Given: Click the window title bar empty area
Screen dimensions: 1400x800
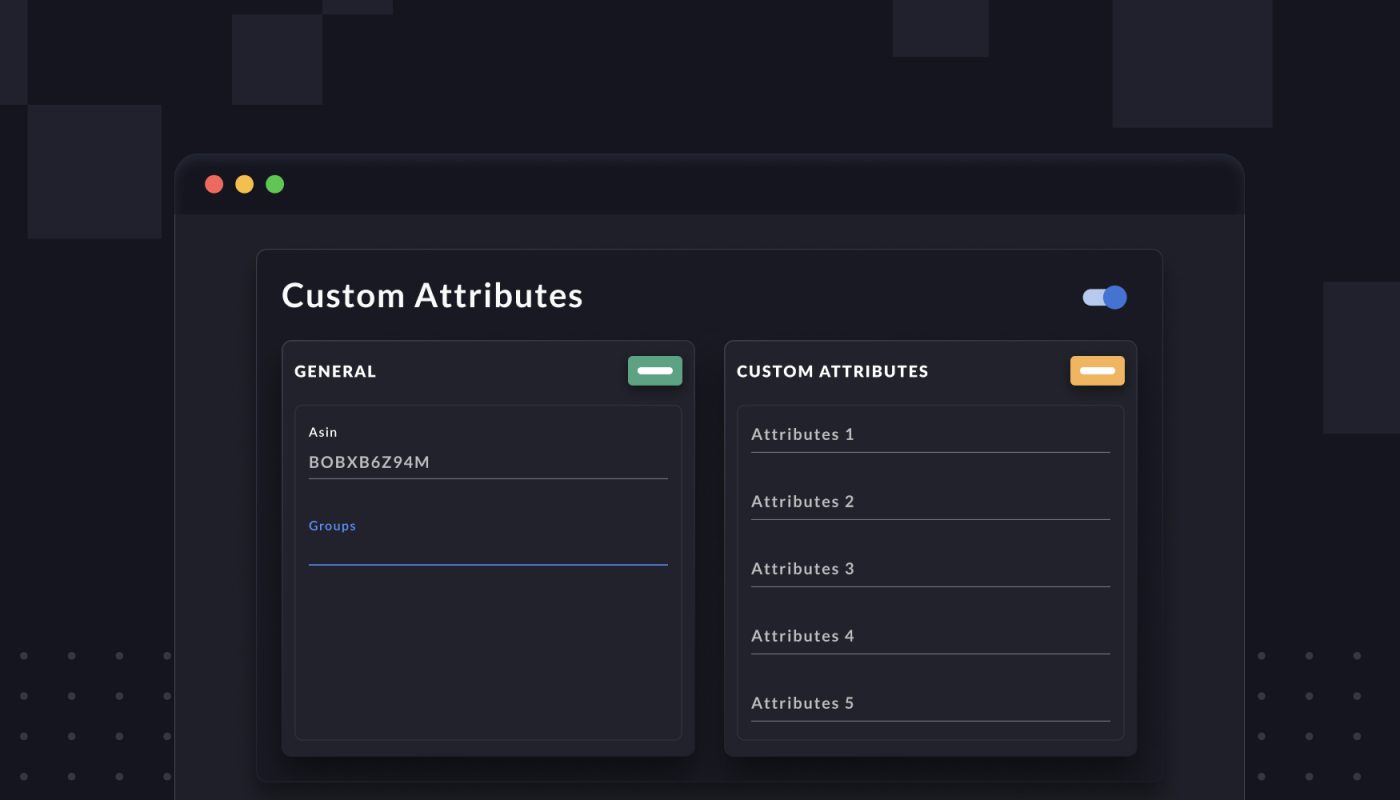Looking at the screenshot, I should click(x=760, y=185).
